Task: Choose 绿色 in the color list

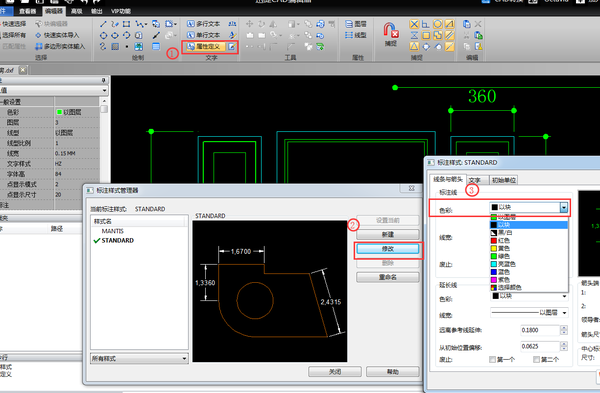Action: coord(529,256)
